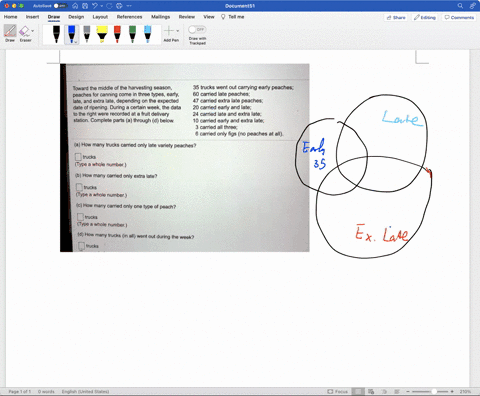Pick the gray pencil
The width and height of the screenshot is (480, 396).
(x=87, y=34)
